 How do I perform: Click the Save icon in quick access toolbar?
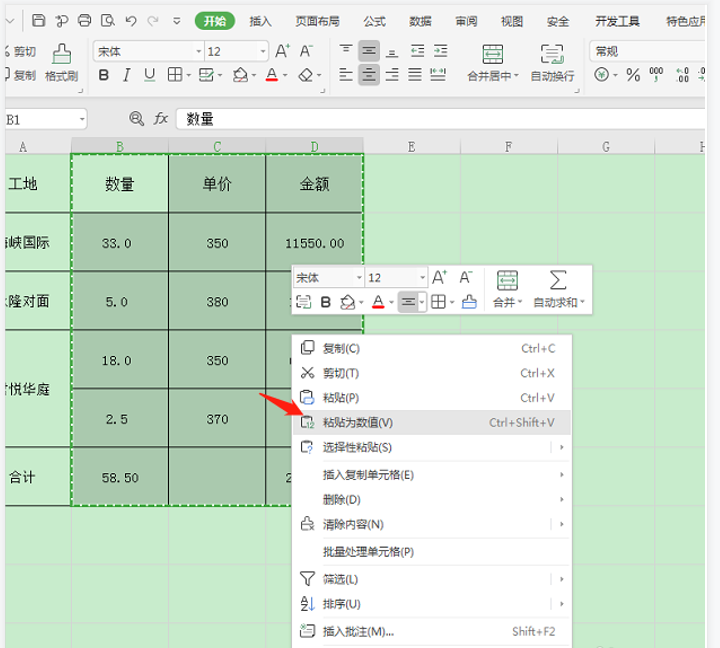coord(39,21)
